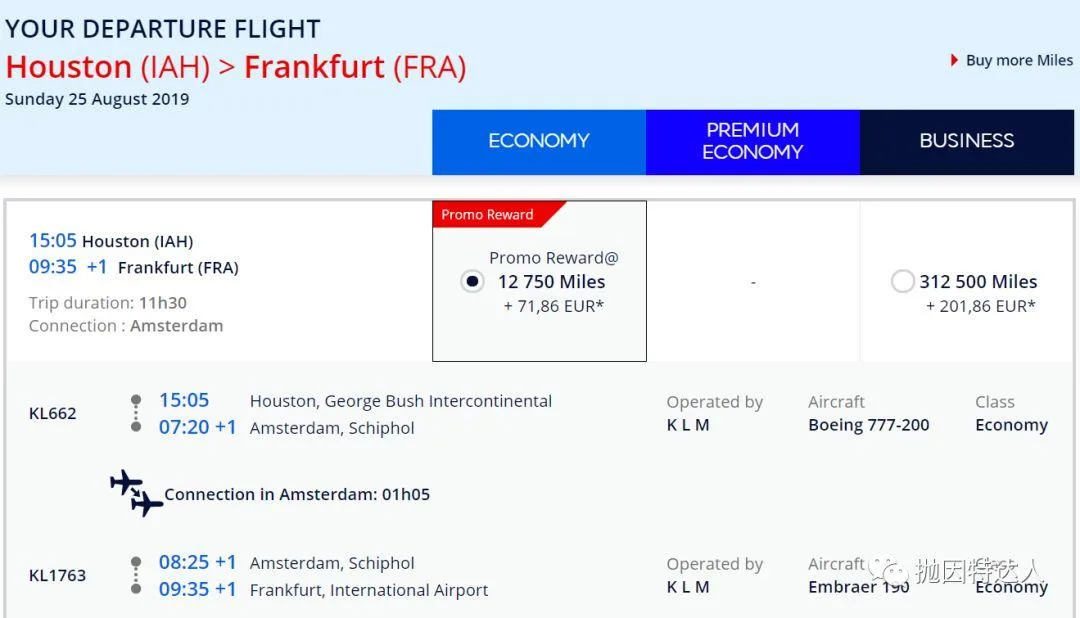Click the Boeing 777-200 aircraft label
1080x618 pixels.
coord(869,425)
